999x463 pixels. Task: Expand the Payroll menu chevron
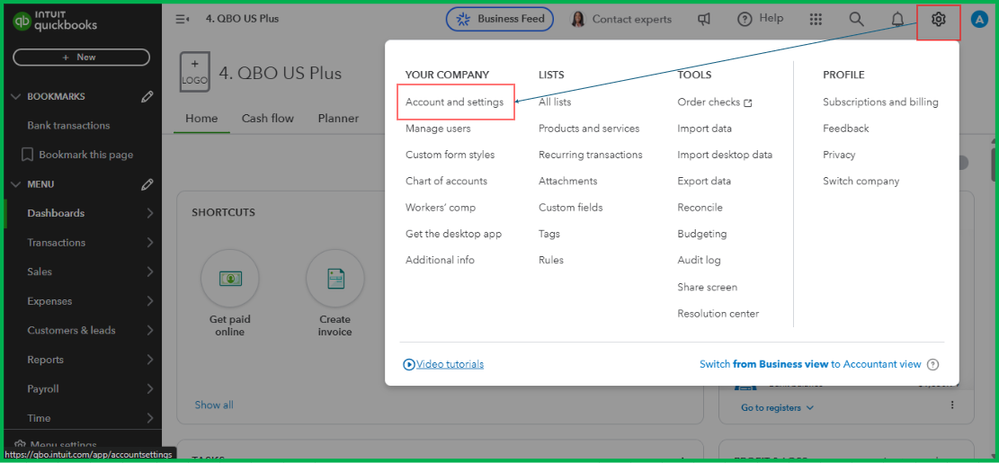pyautogui.click(x=150, y=389)
